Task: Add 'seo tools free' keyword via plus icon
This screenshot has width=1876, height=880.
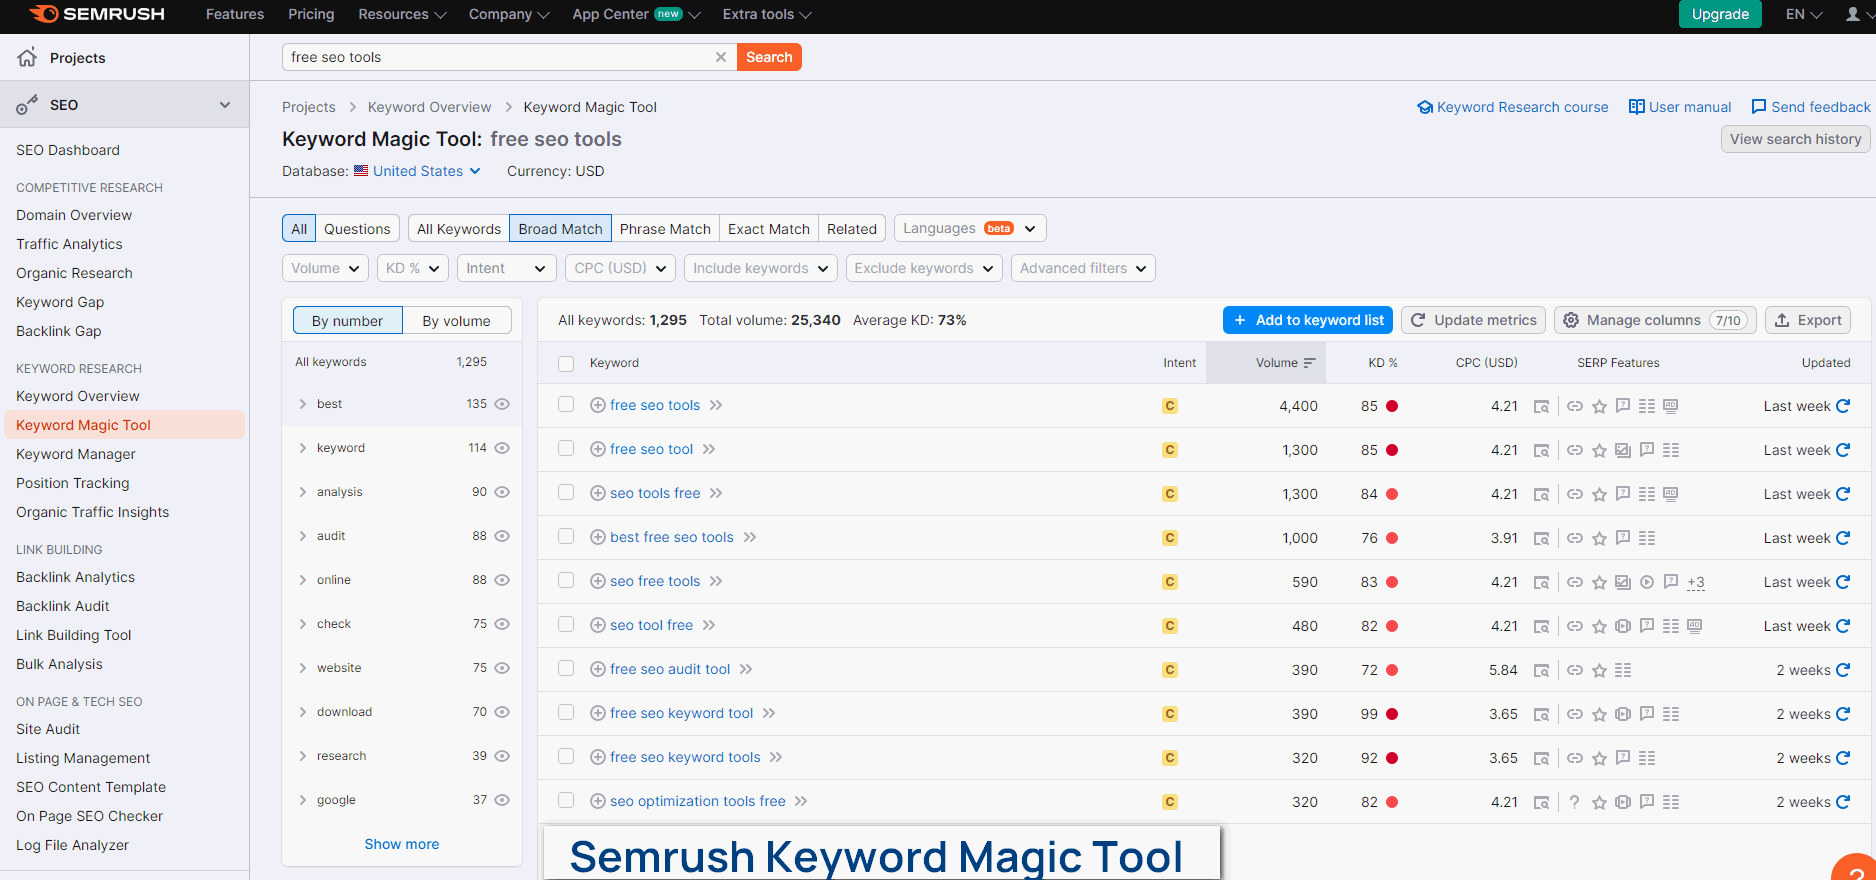Action: (x=598, y=493)
